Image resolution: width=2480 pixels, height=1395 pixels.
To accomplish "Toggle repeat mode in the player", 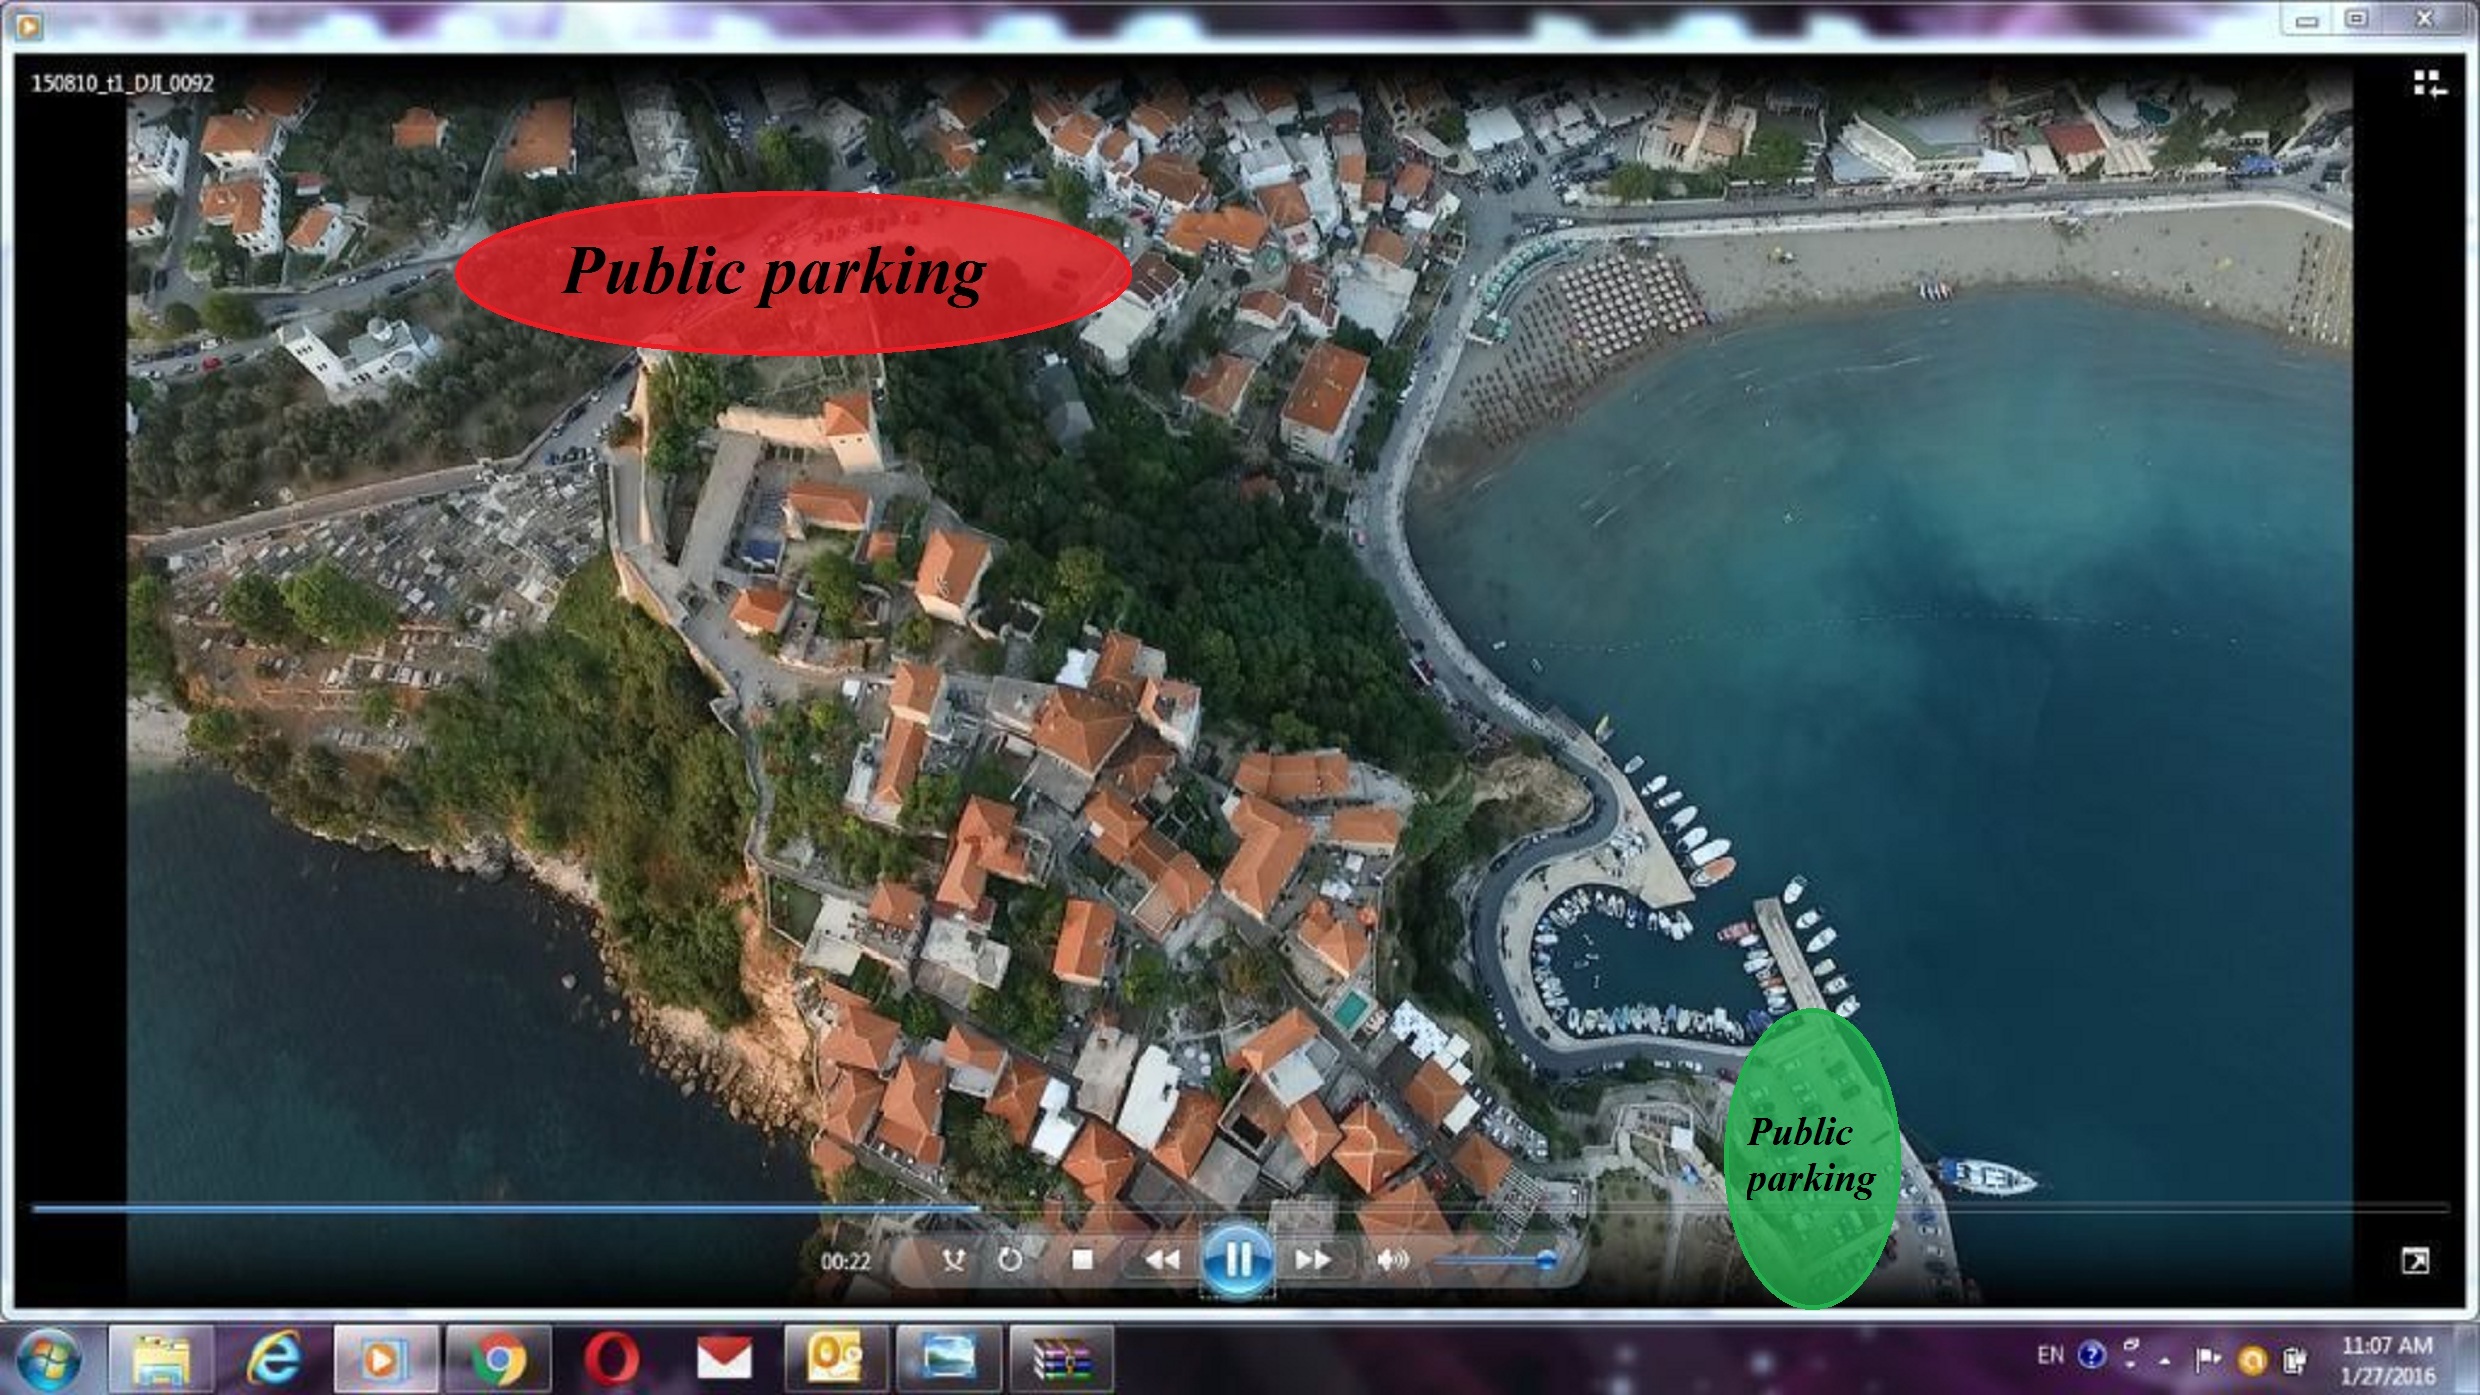I will (1010, 1260).
